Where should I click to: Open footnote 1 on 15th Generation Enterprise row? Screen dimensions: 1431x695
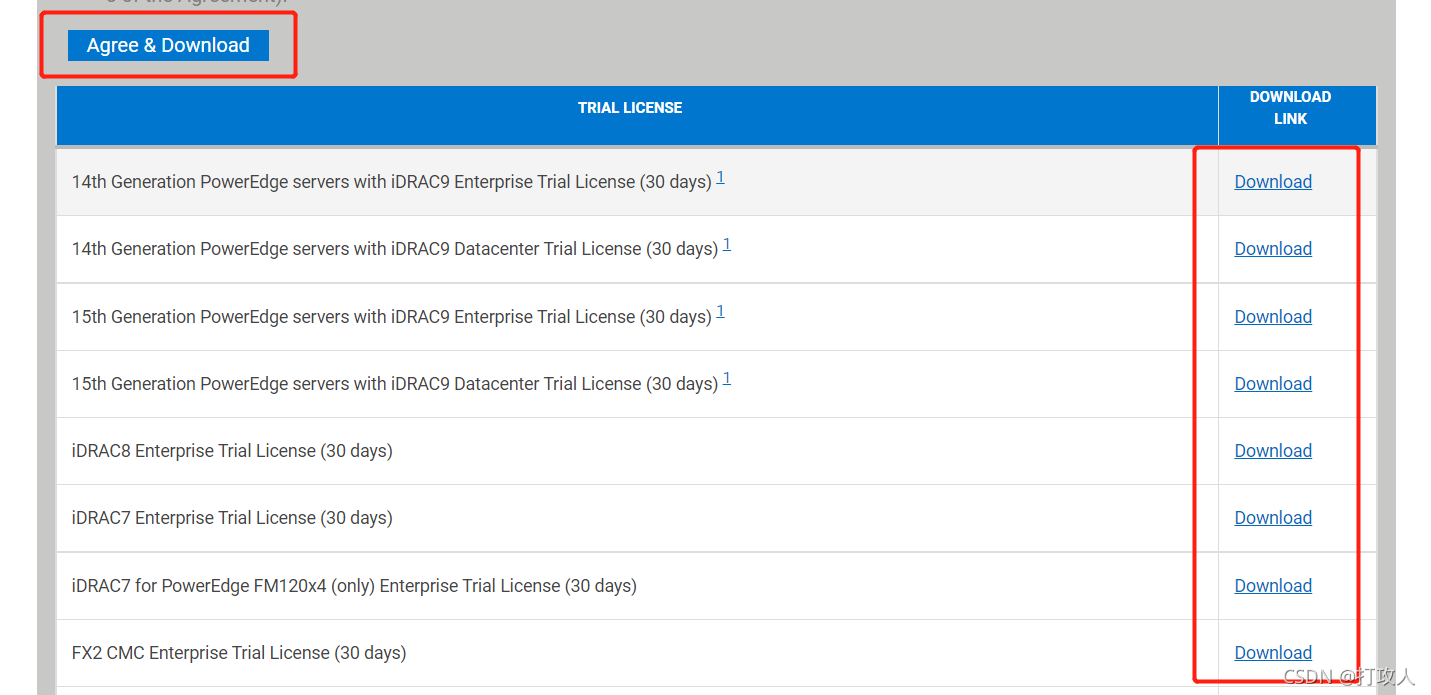(x=721, y=312)
